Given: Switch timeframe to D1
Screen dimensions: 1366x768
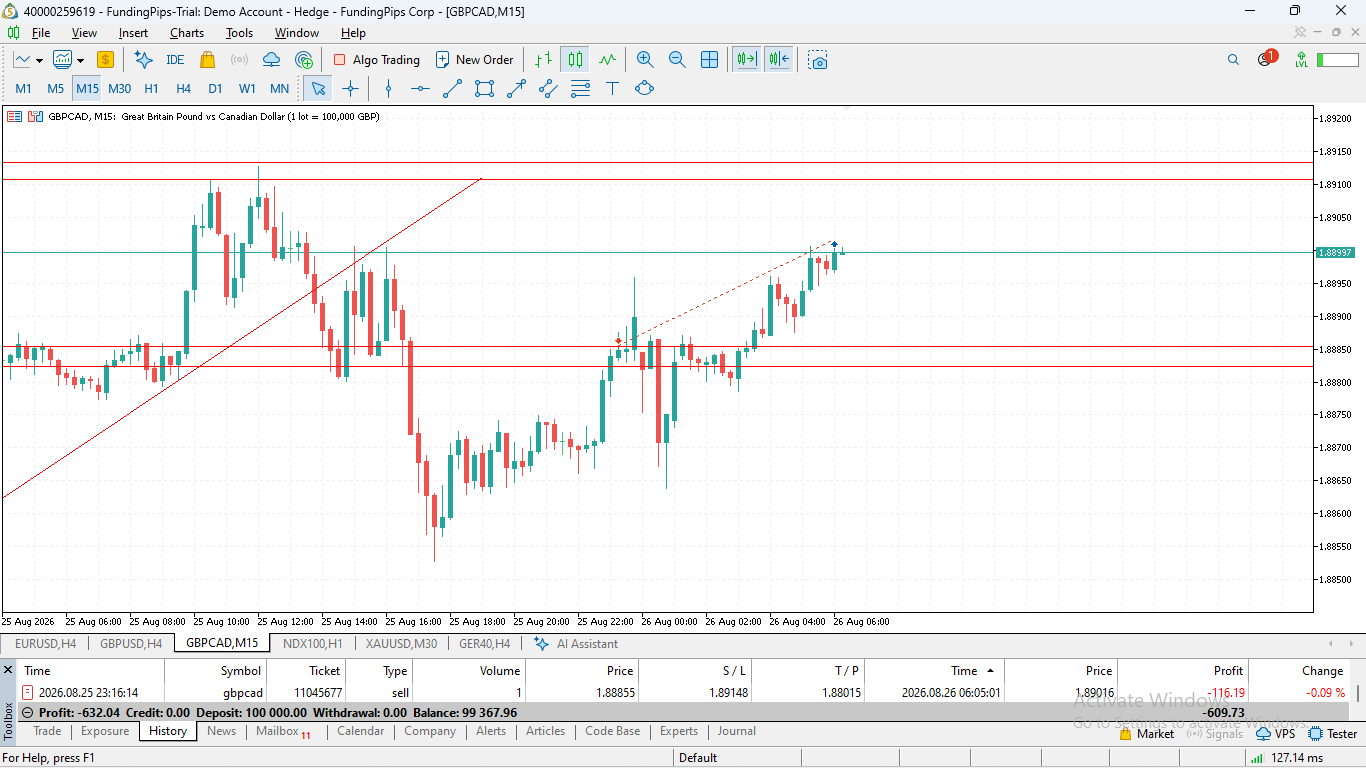Looking at the screenshot, I should click(x=215, y=88).
